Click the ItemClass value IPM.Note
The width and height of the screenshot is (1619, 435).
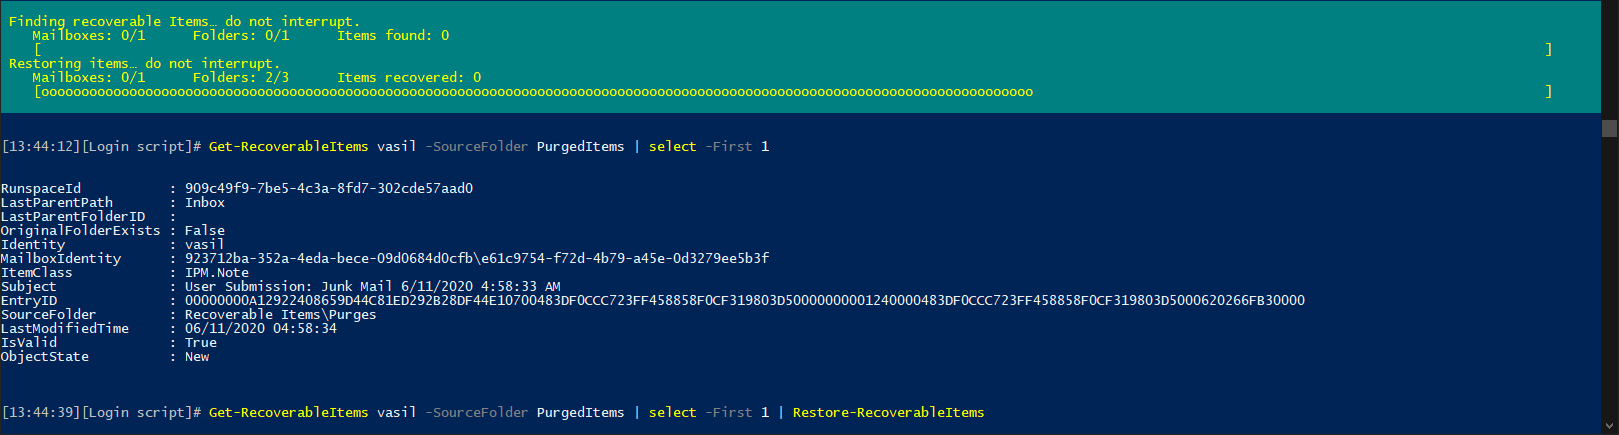tap(217, 272)
